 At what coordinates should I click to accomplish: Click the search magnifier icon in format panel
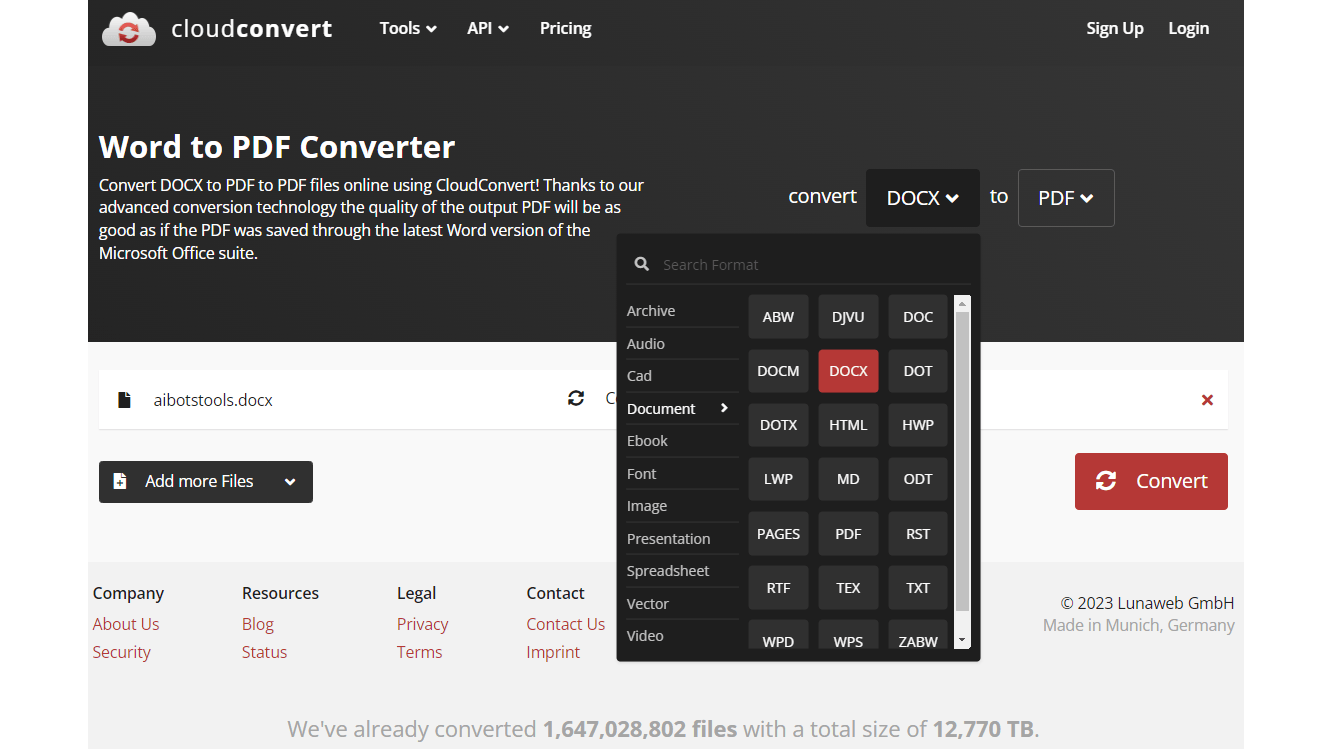642,264
